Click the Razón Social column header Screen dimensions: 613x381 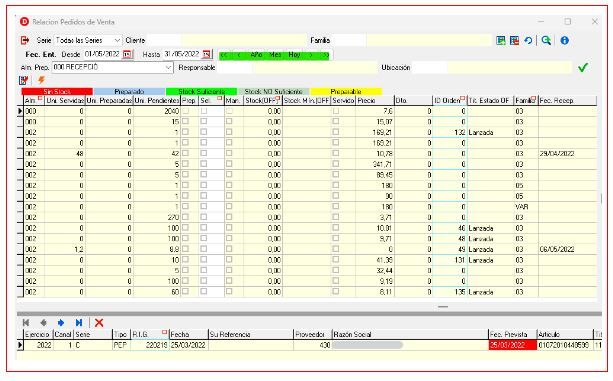click(410, 334)
